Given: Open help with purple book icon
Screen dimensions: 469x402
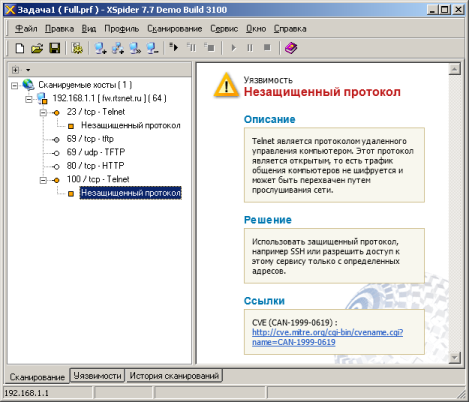Looking at the screenshot, I should (291, 48).
